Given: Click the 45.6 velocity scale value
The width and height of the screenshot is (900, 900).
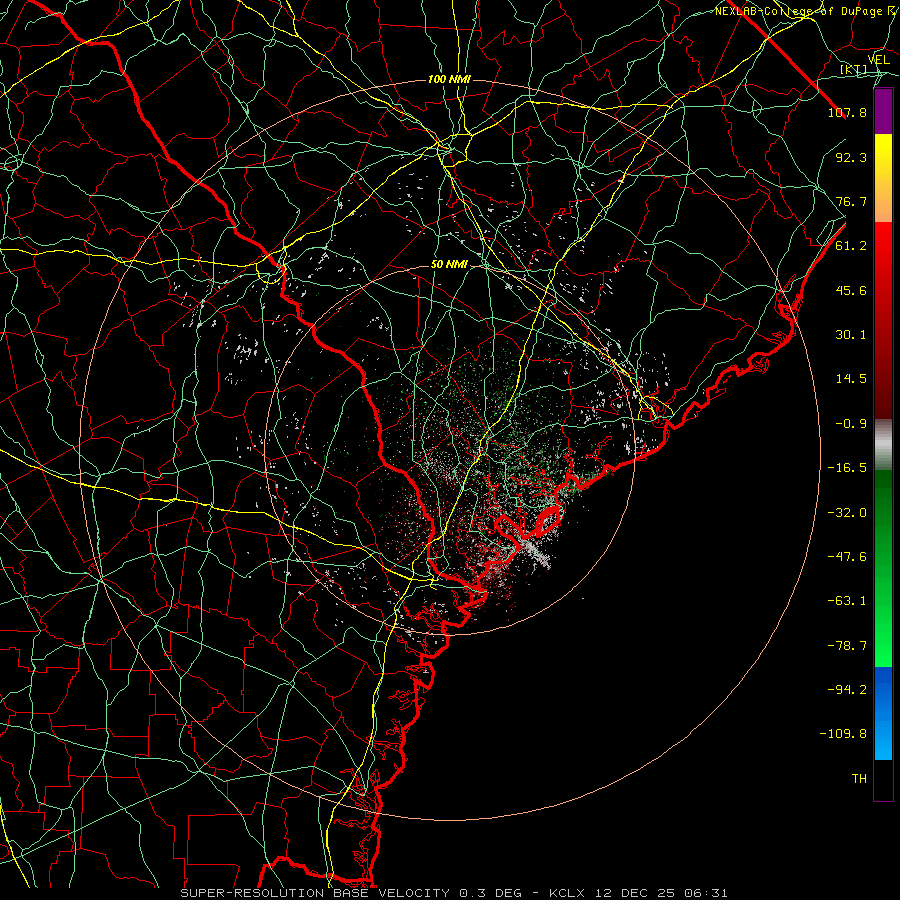Looking at the screenshot, I should pos(851,290).
